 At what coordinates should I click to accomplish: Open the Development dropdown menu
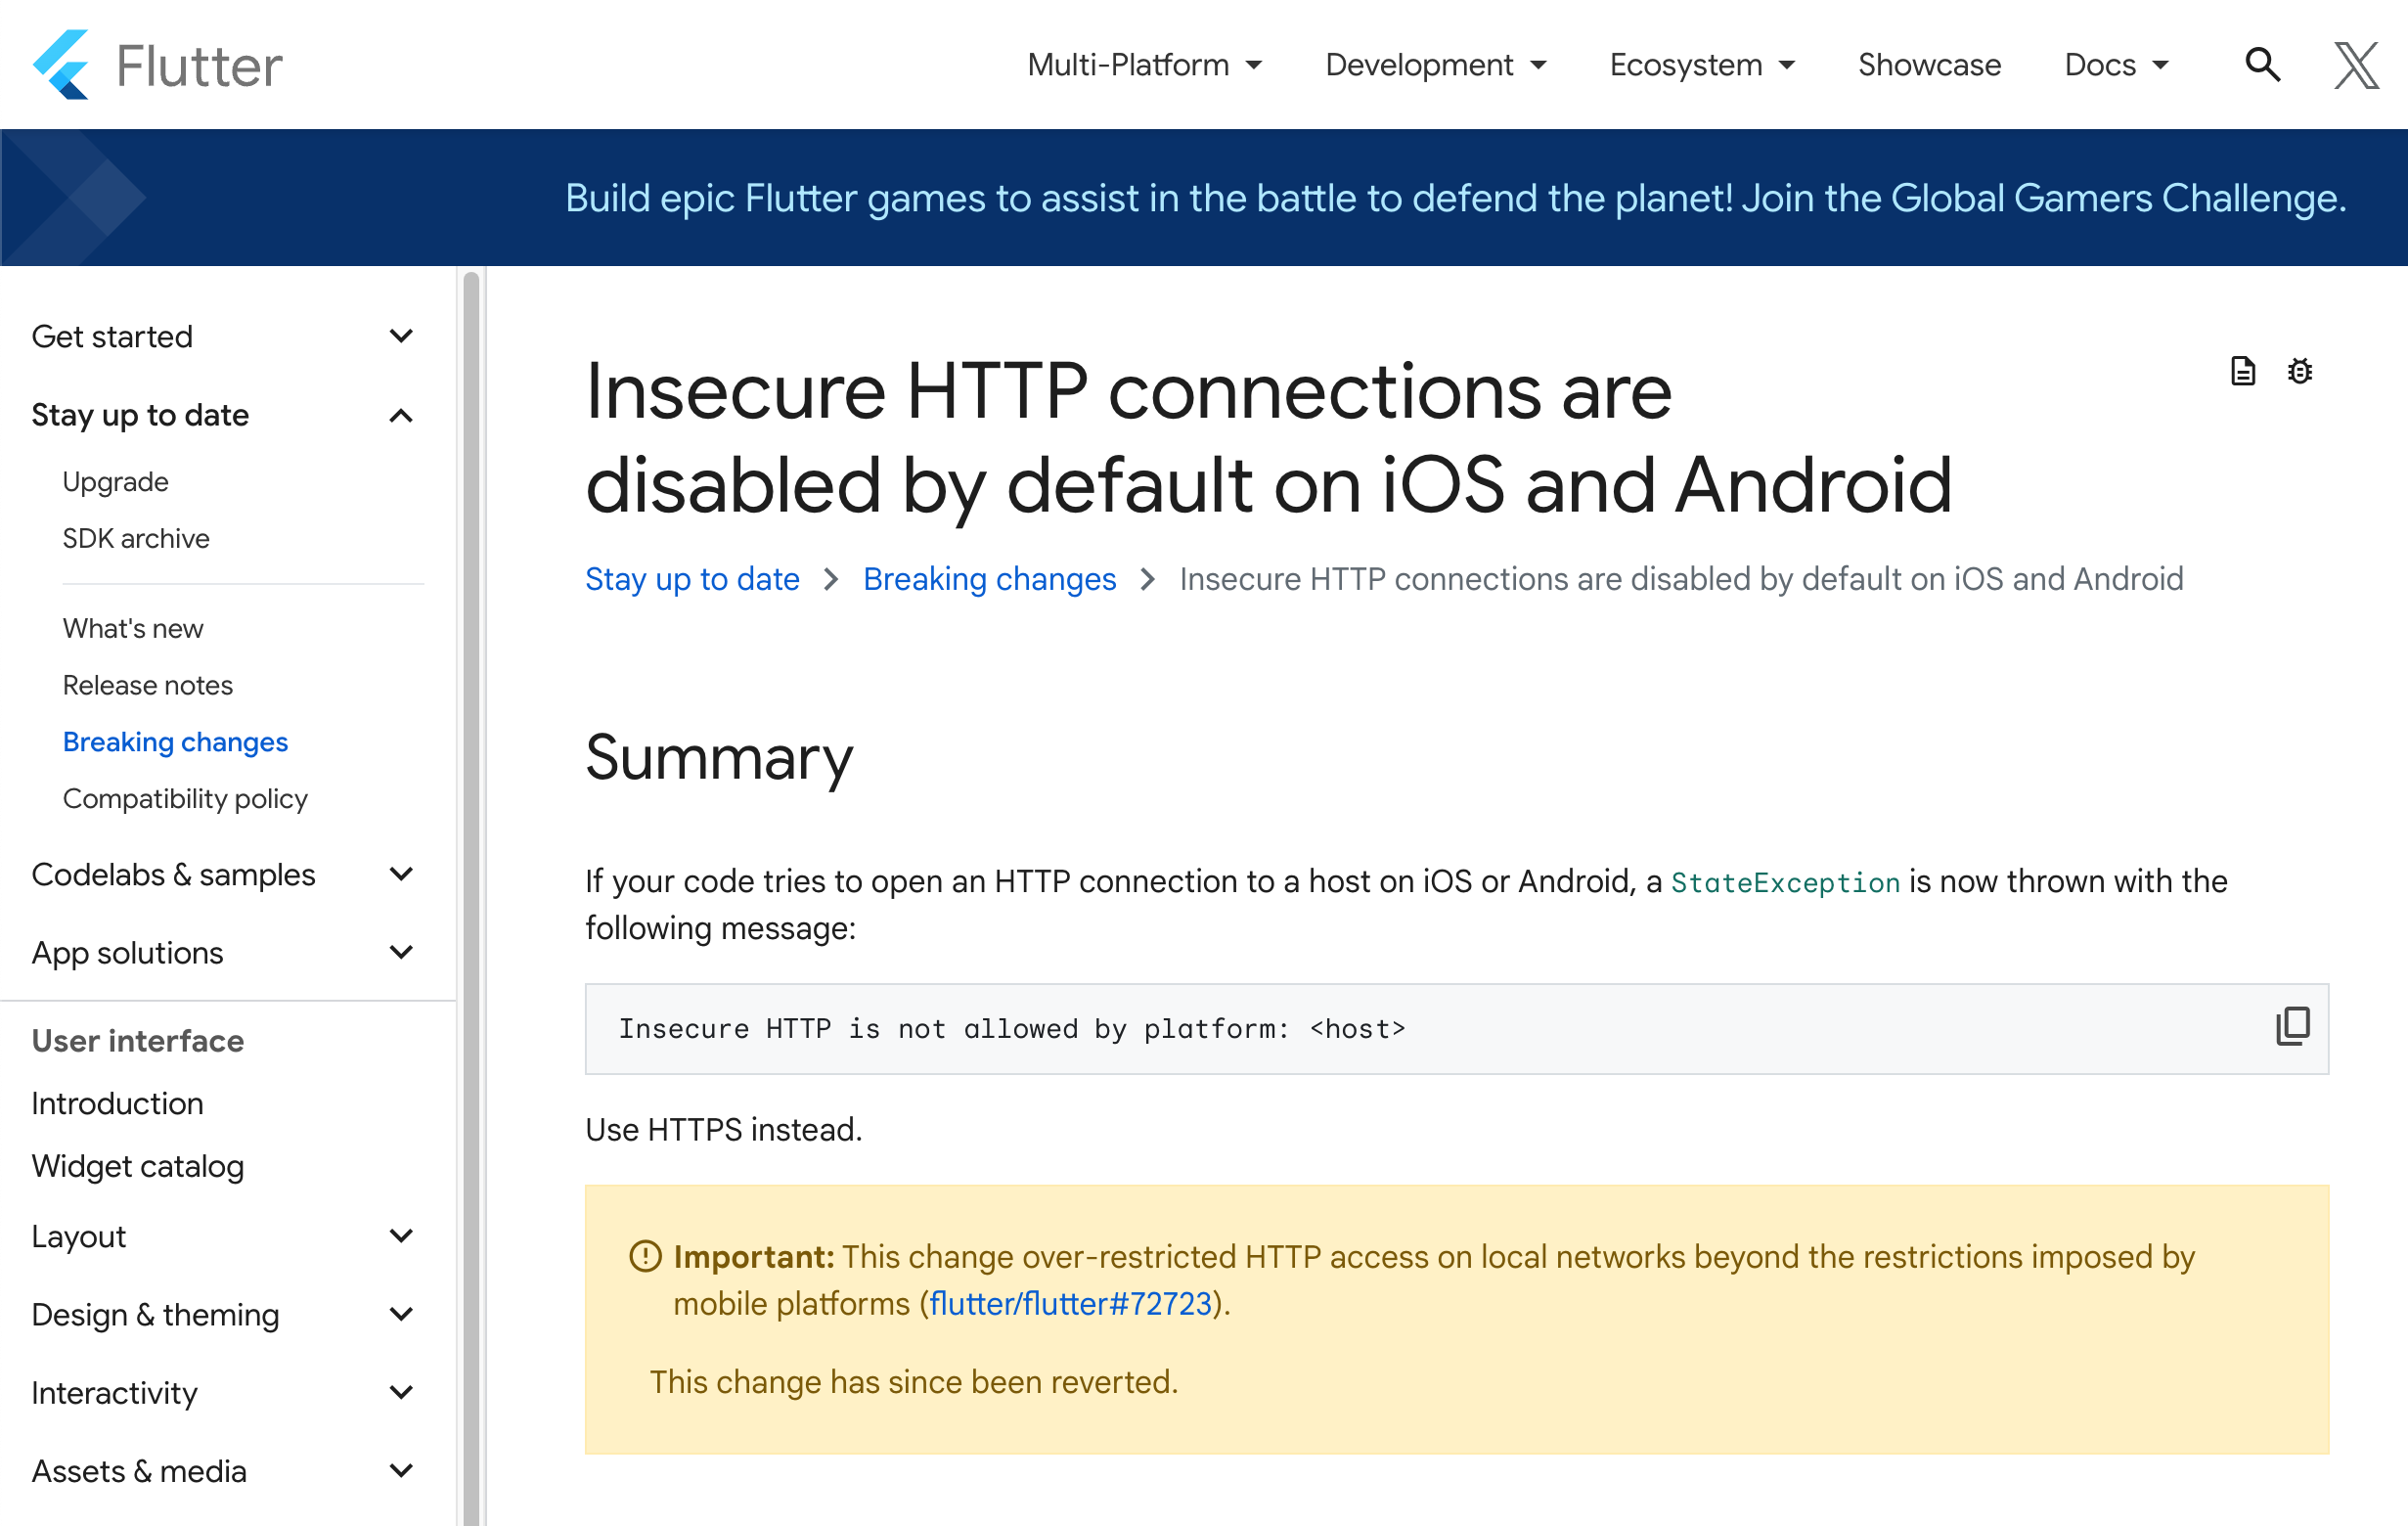point(1435,65)
